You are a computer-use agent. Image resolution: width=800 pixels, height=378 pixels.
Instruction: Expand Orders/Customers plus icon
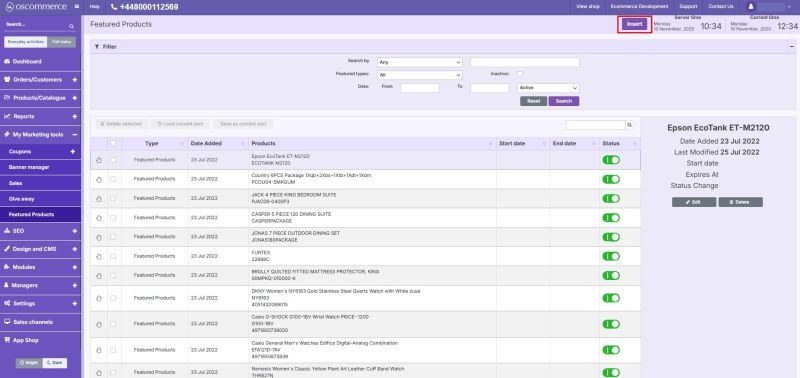click(x=74, y=80)
